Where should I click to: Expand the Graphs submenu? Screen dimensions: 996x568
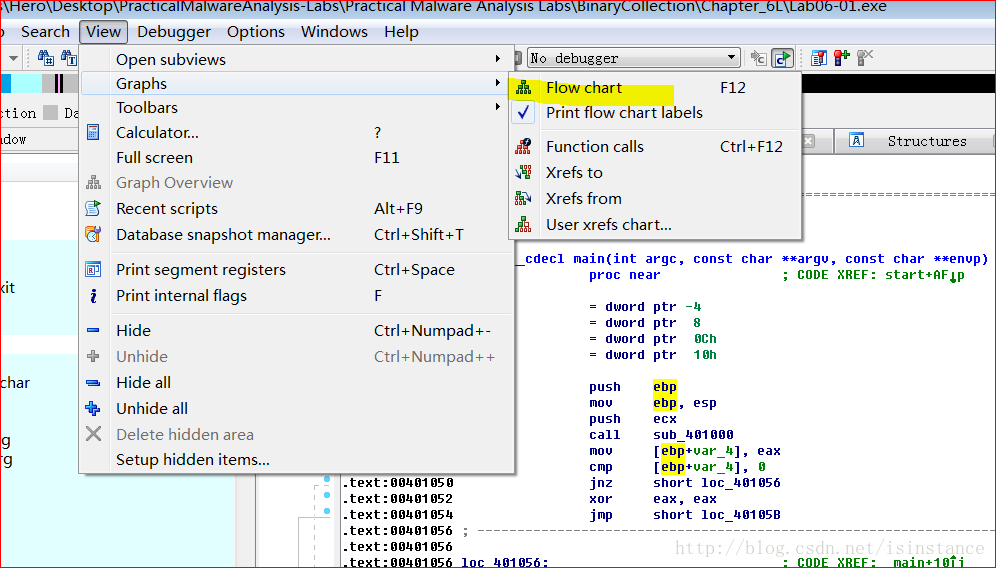point(297,84)
